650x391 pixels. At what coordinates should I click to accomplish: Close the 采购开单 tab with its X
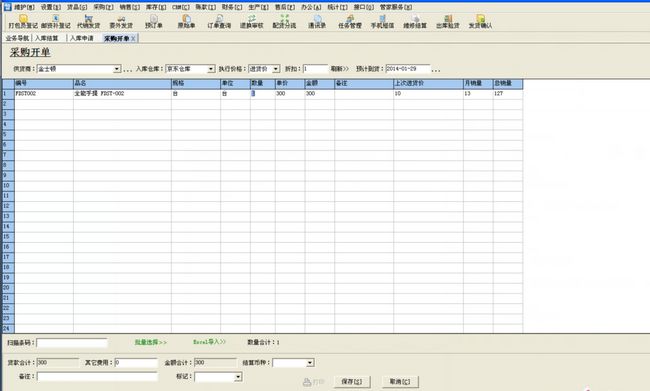133,39
